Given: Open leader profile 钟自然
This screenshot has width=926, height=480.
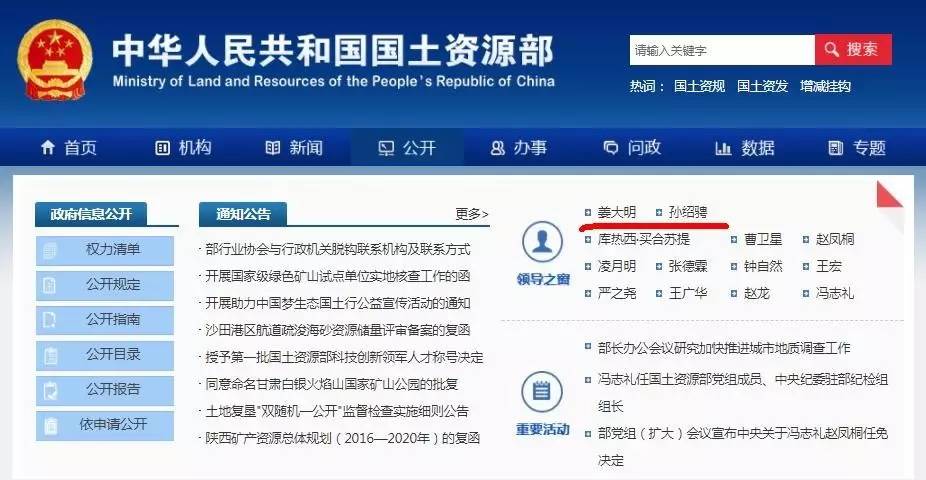Looking at the screenshot, I should pyautogui.click(x=763, y=266).
